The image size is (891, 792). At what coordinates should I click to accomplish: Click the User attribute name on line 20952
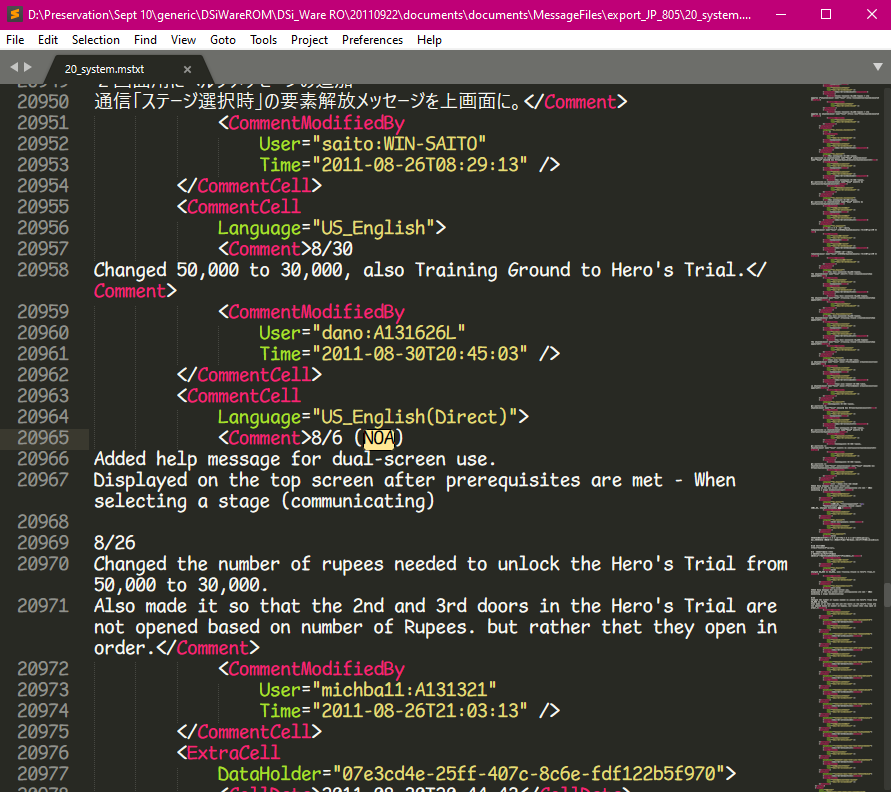[x=280, y=144]
